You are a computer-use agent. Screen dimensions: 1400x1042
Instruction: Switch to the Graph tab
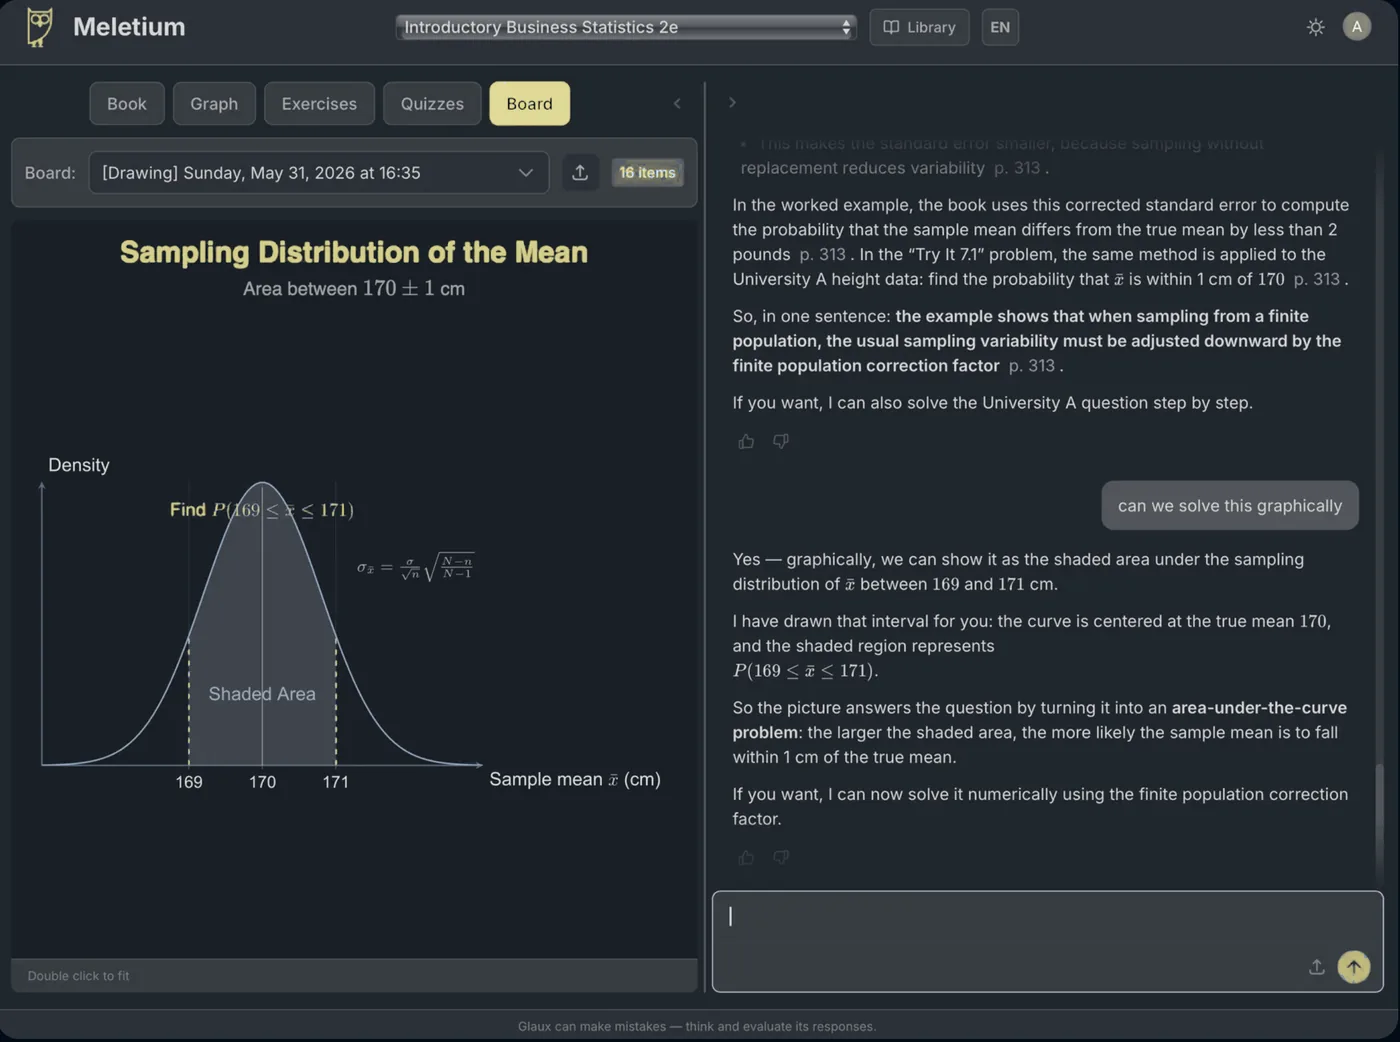pos(214,104)
